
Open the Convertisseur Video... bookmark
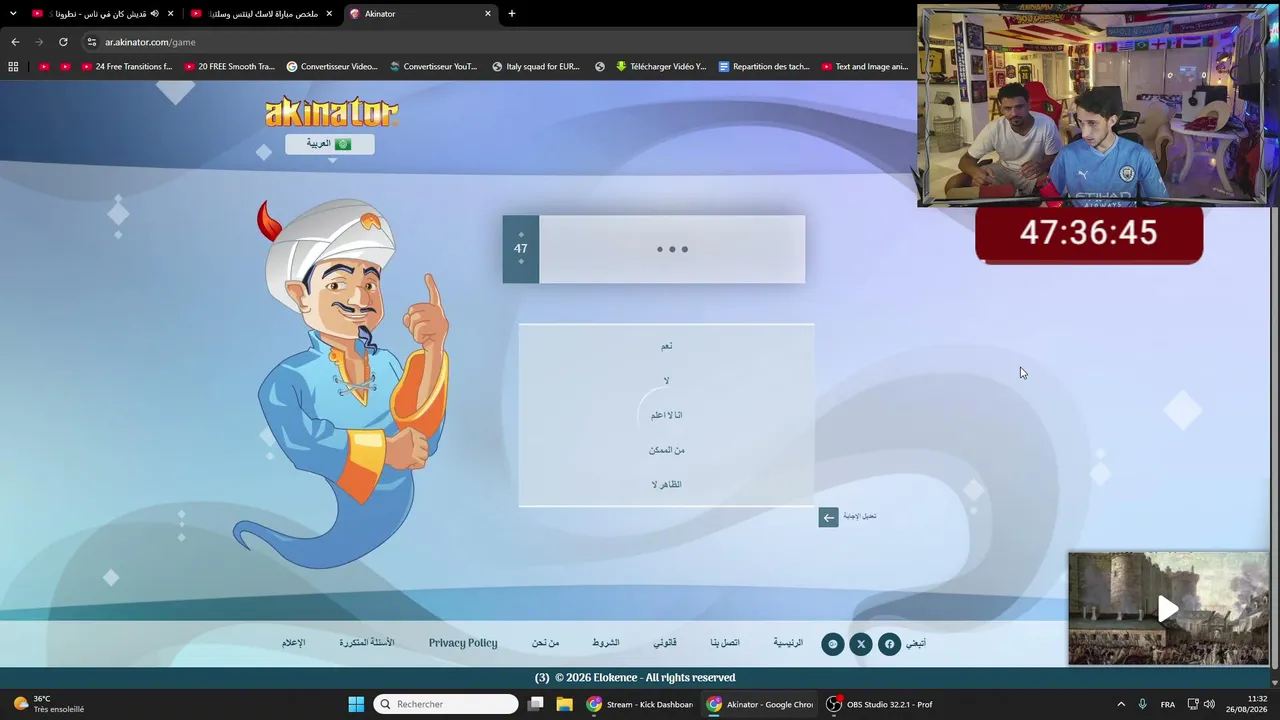point(332,67)
